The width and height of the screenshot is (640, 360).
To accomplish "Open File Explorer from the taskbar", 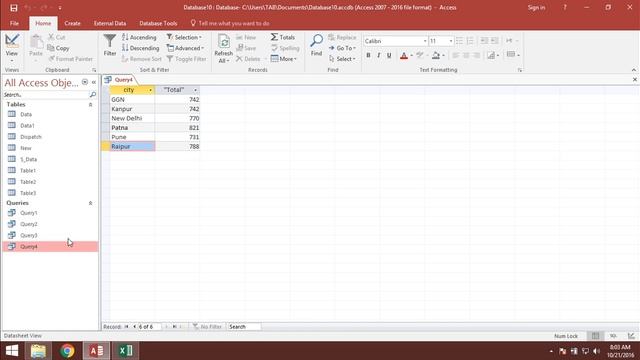I will [38, 351].
